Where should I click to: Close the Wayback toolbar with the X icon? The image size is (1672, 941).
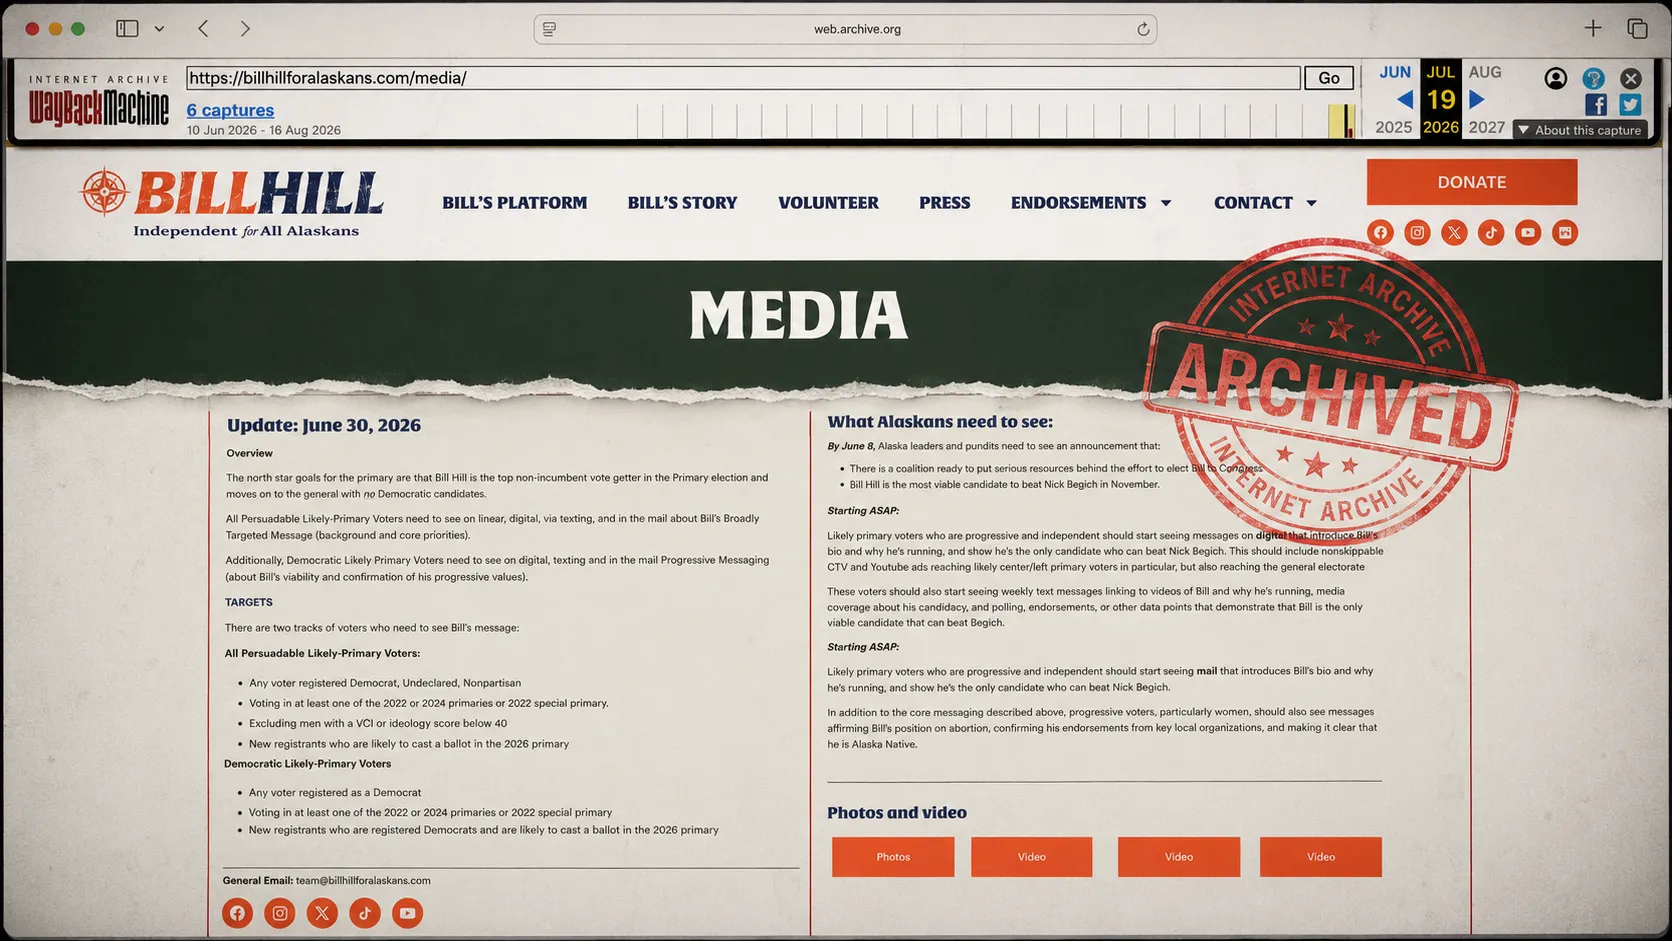pyautogui.click(x=1631, y=78)
